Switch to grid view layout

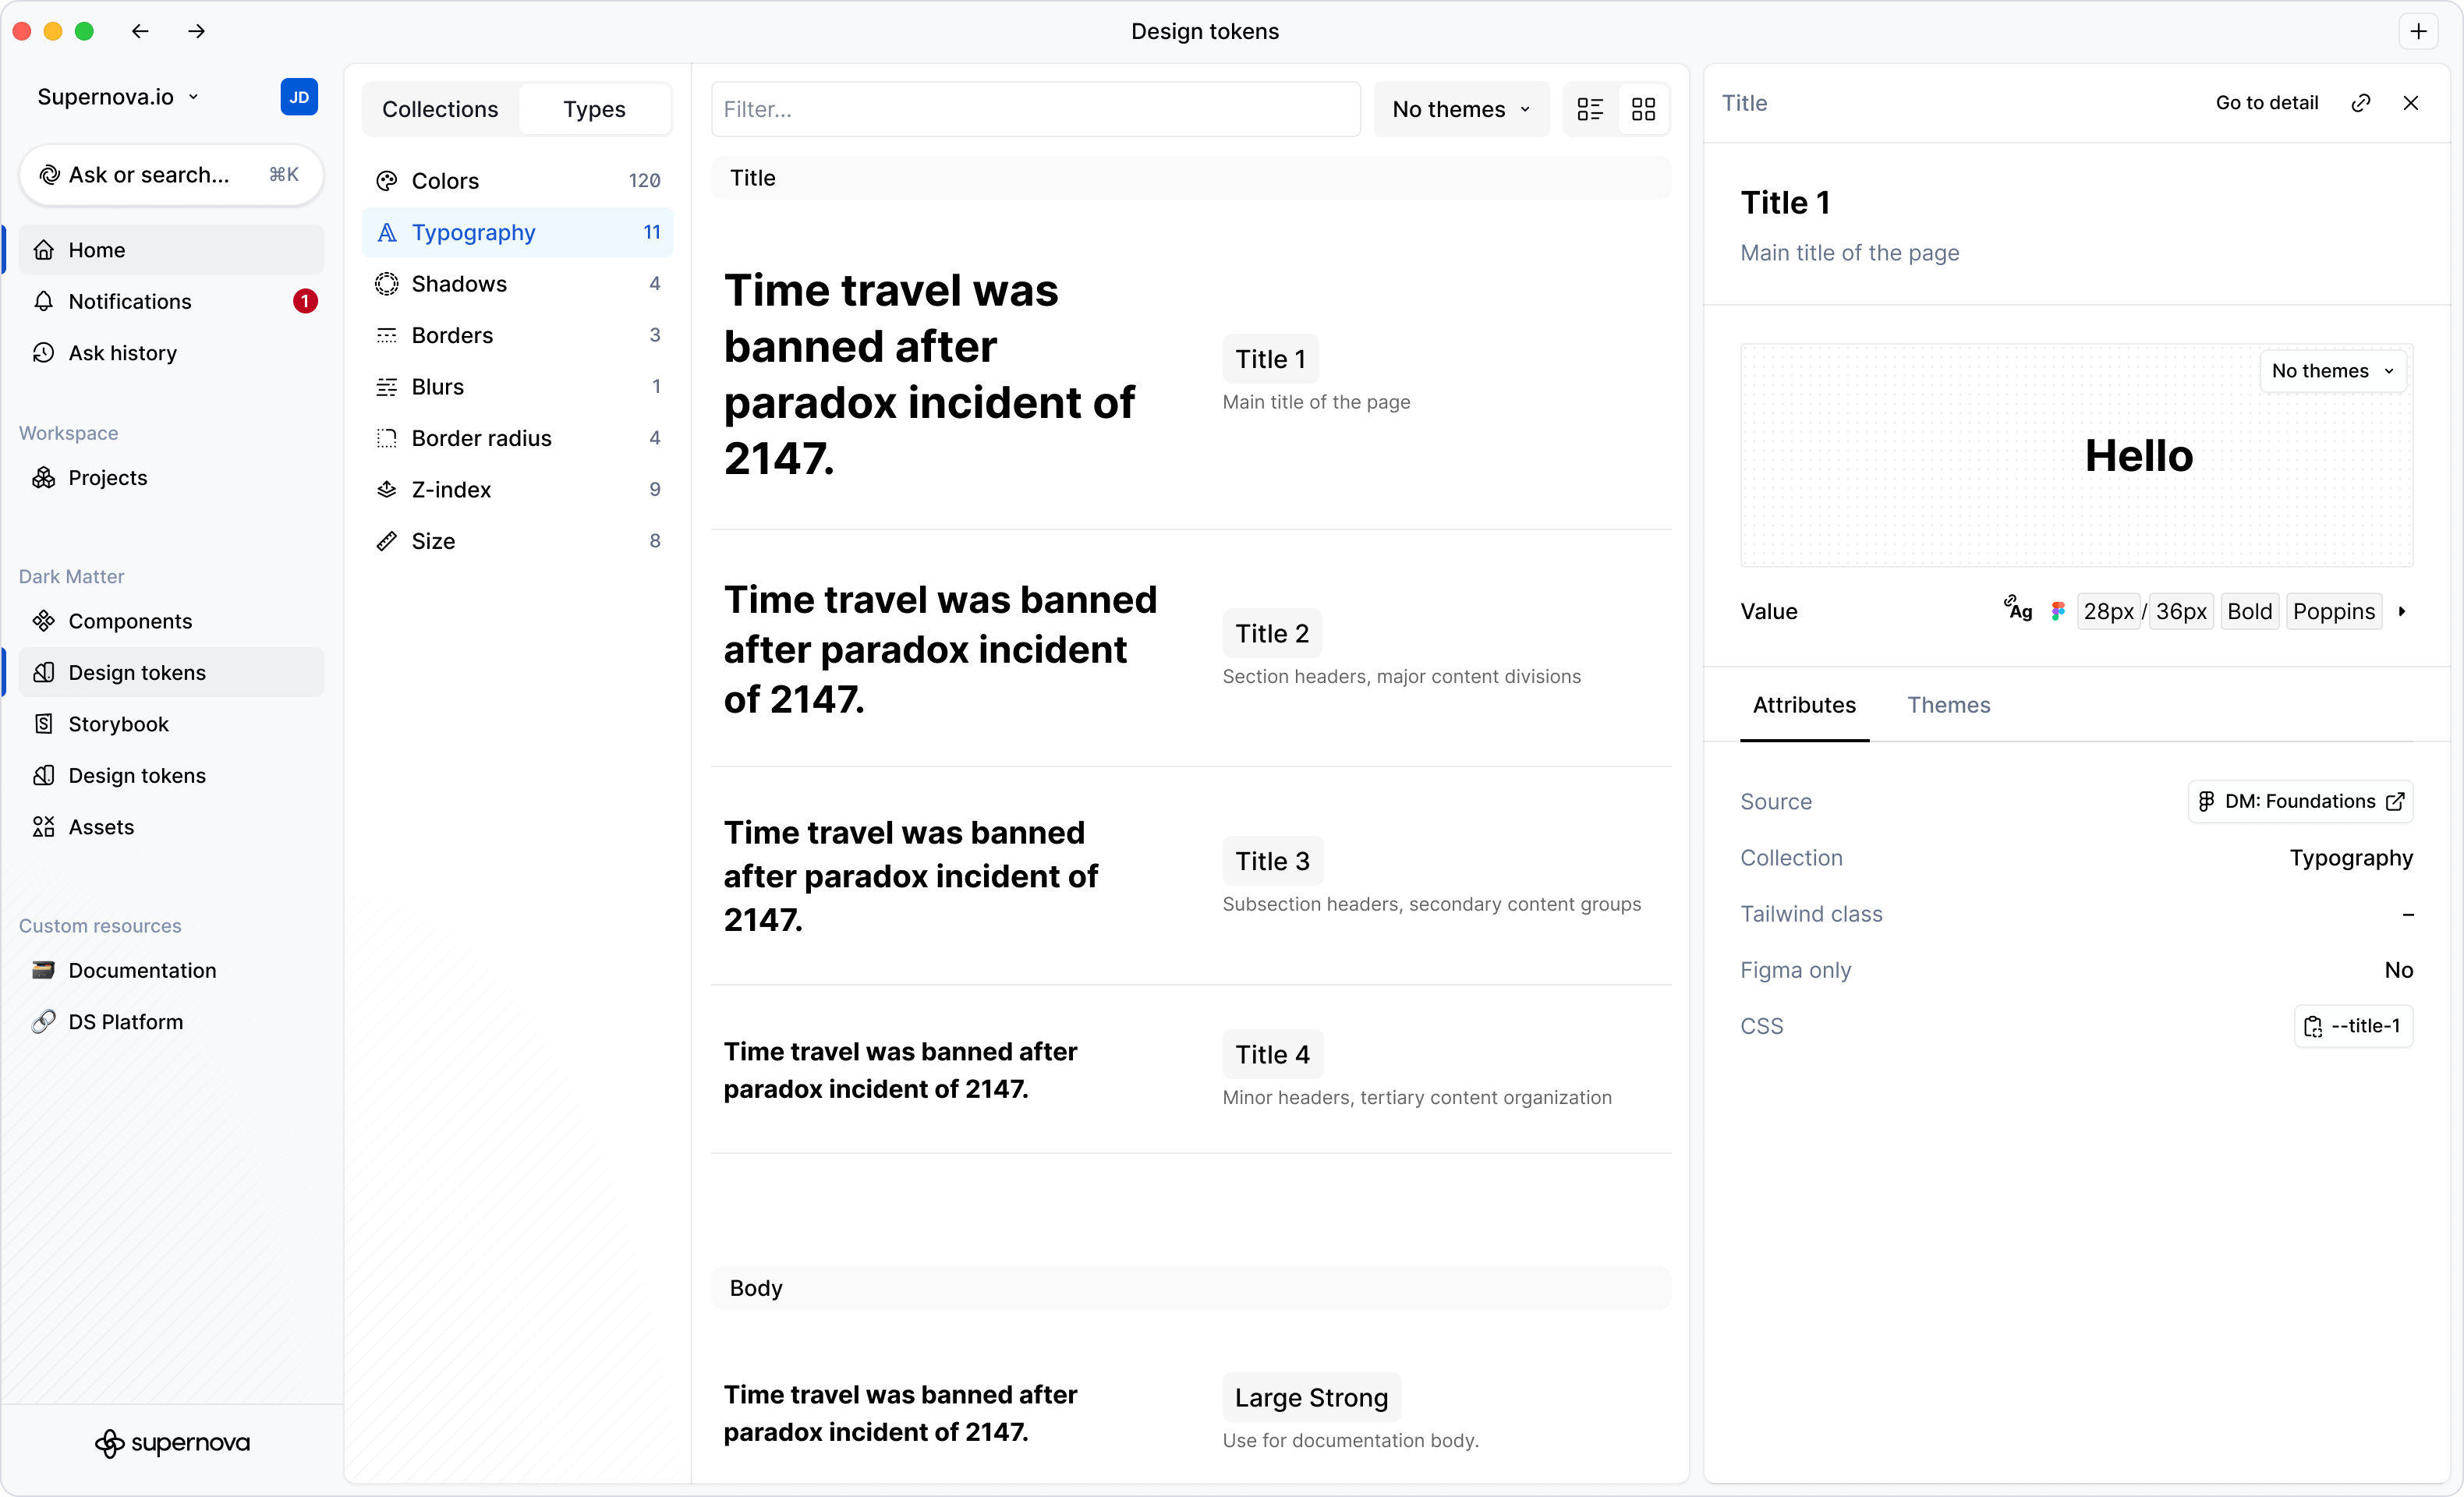point(1644,109)
